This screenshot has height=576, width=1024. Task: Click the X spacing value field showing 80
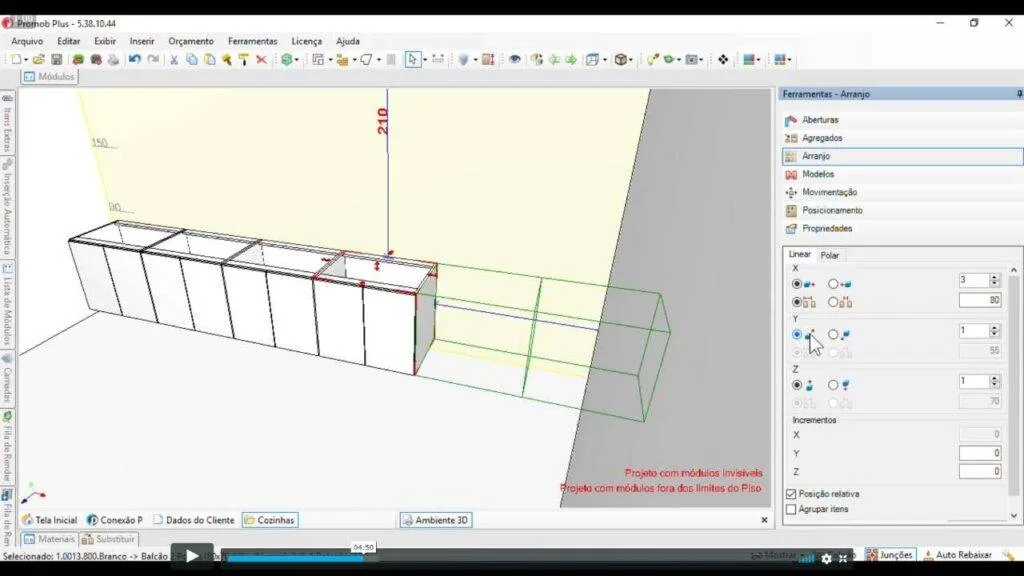[x=980, y=300]
